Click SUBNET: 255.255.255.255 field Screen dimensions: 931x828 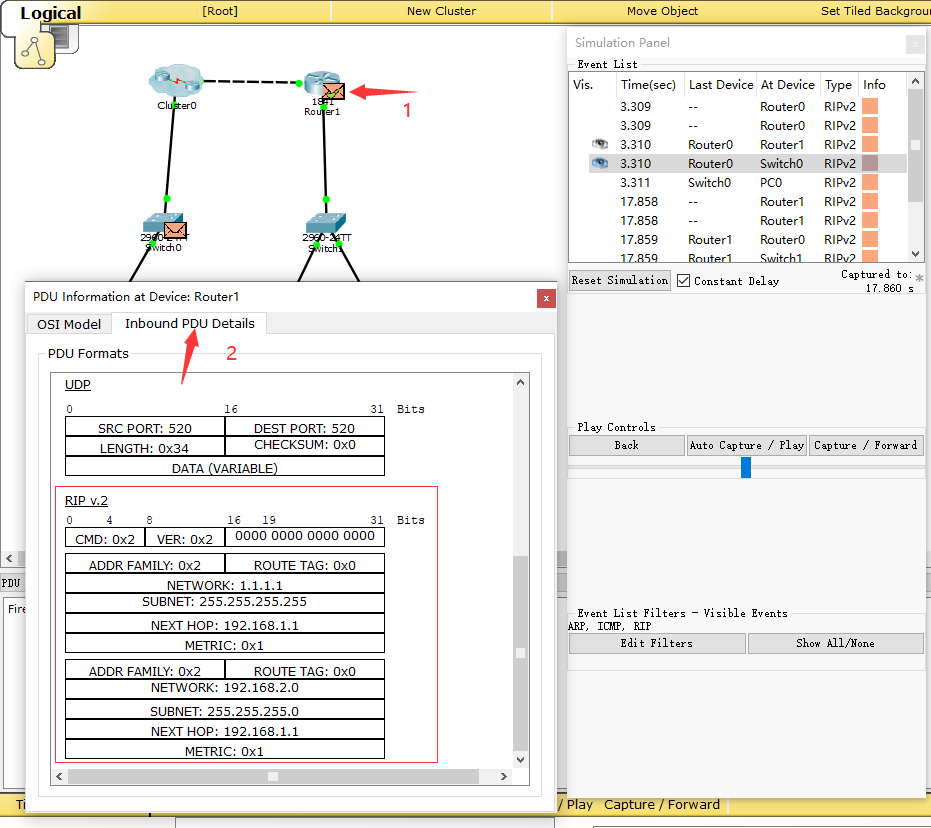pyautogui.click(x=224, y=602)
